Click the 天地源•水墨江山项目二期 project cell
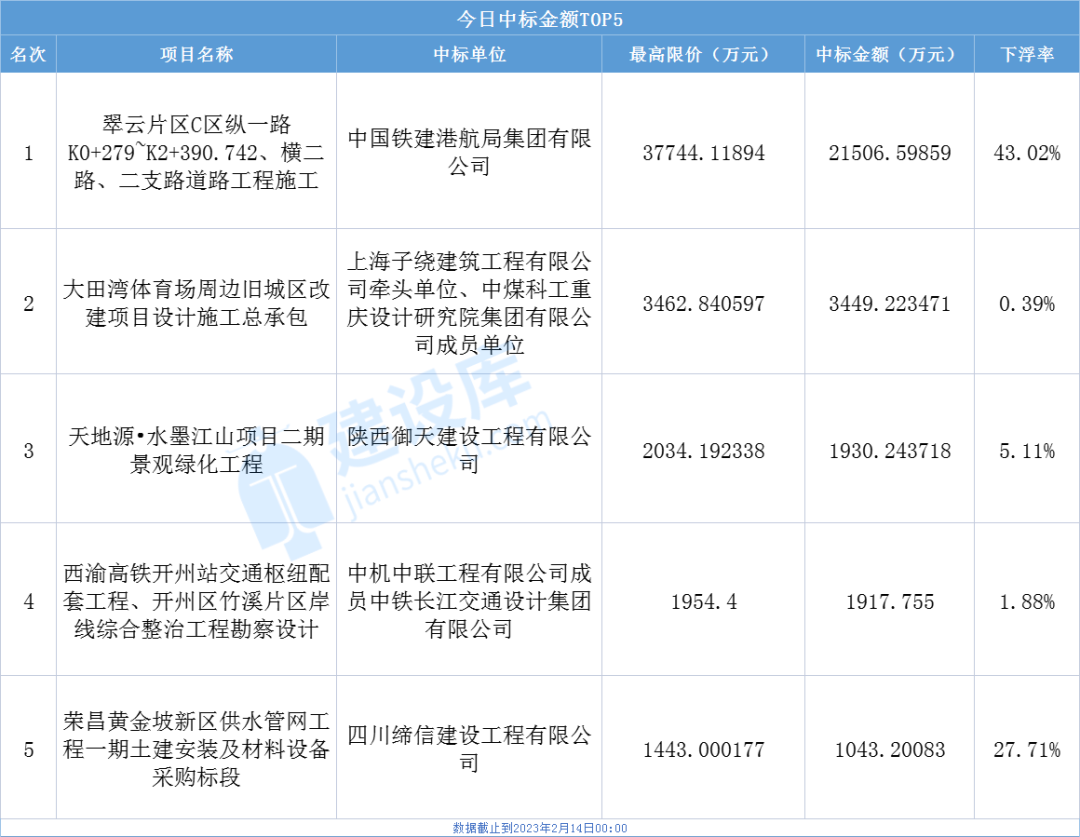Screen dimensions: 1080x837 pos(196,451)
